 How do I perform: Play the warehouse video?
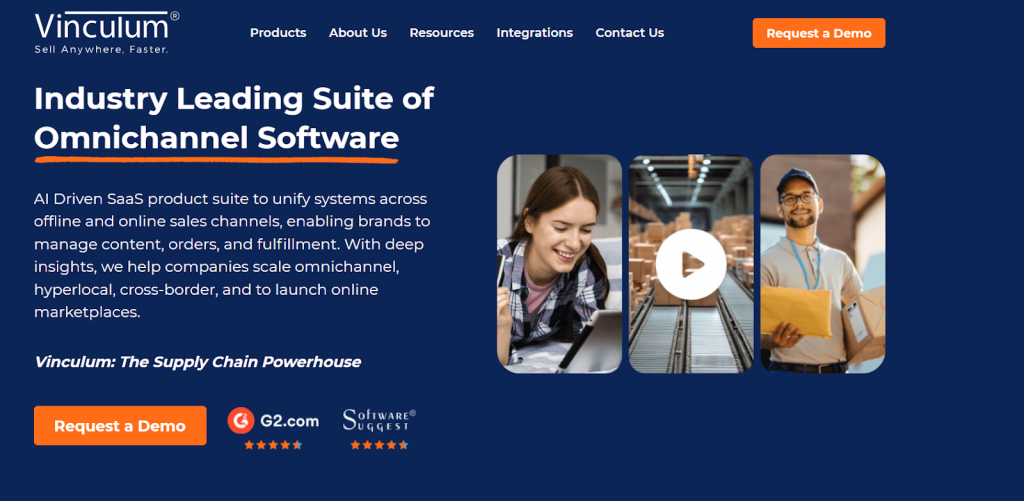[x=690, y=264]
